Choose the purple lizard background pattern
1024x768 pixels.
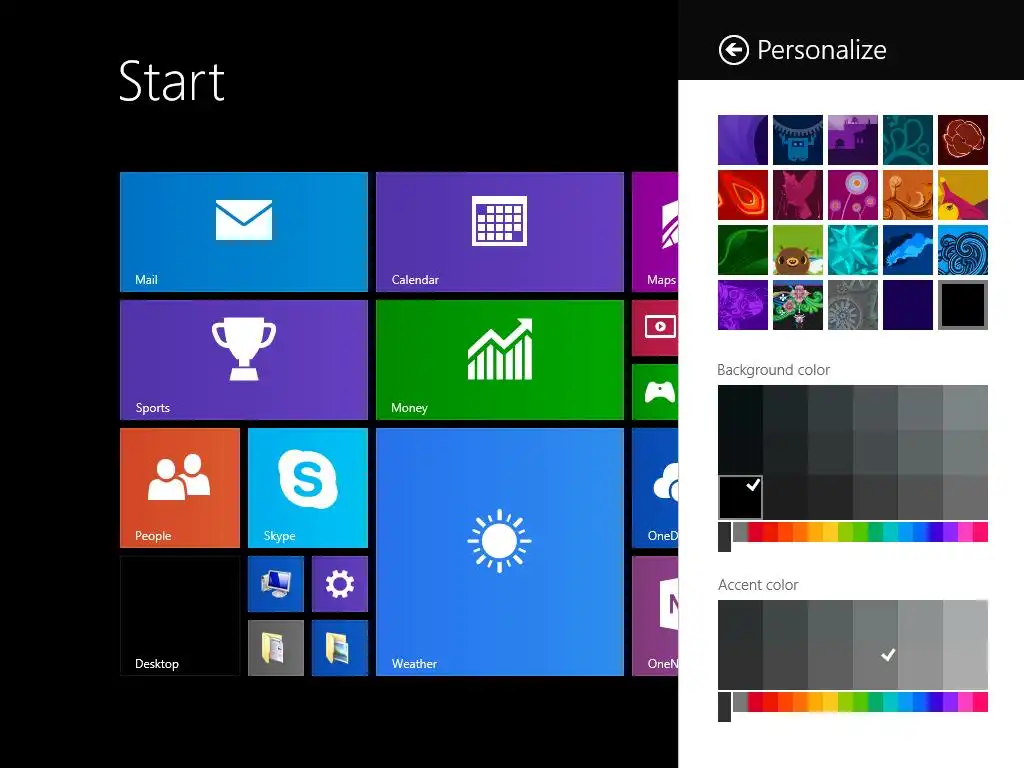(x=743, y=305)
